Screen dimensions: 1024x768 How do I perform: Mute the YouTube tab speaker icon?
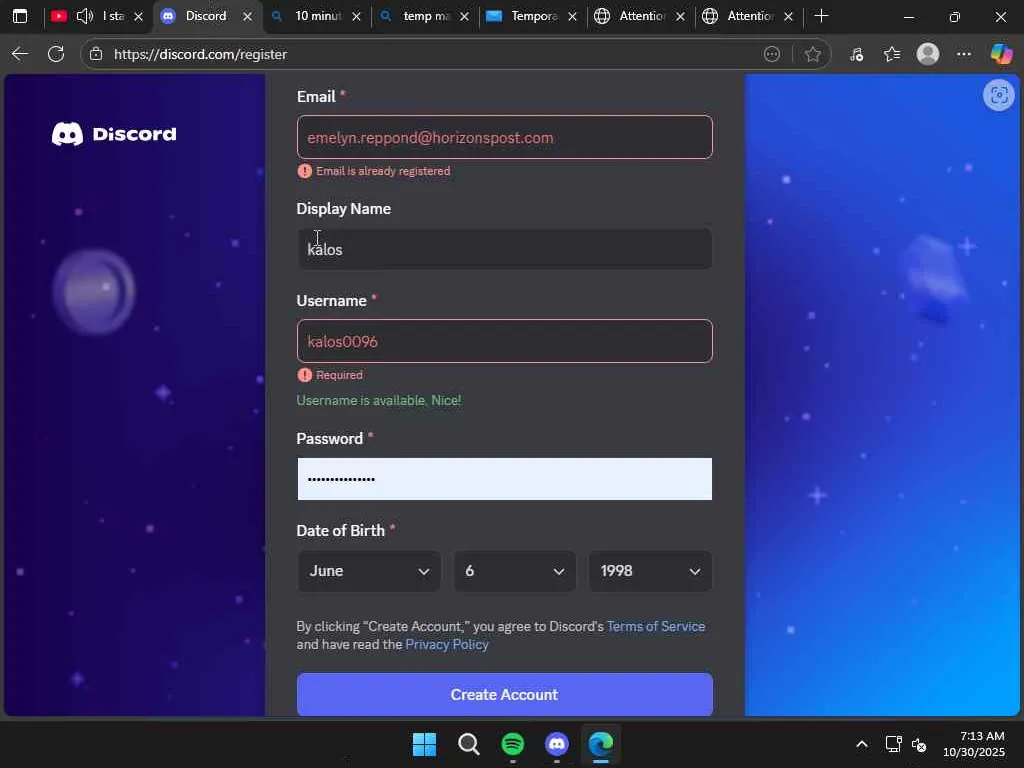pyautogui.click(x=85, y=16)
